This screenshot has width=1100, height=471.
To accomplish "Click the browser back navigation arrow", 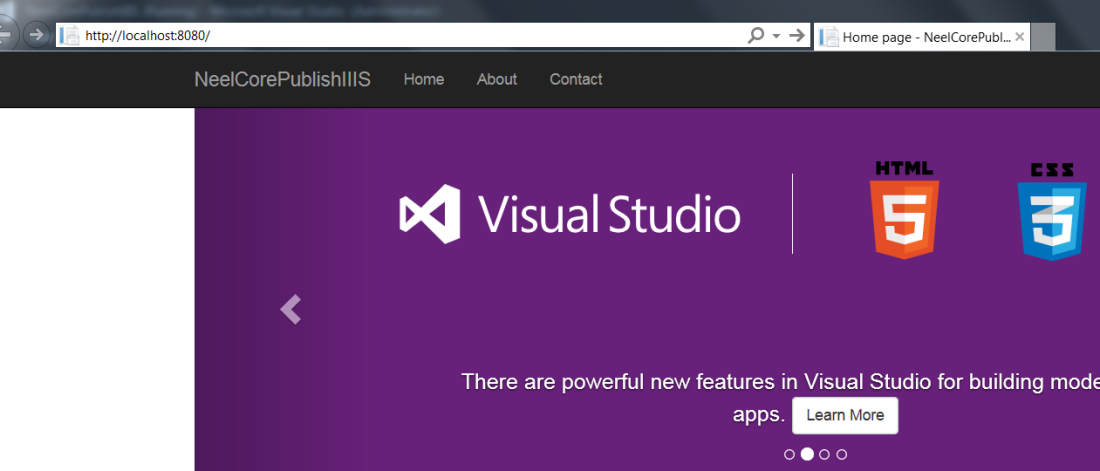I will tap(6, 34).
